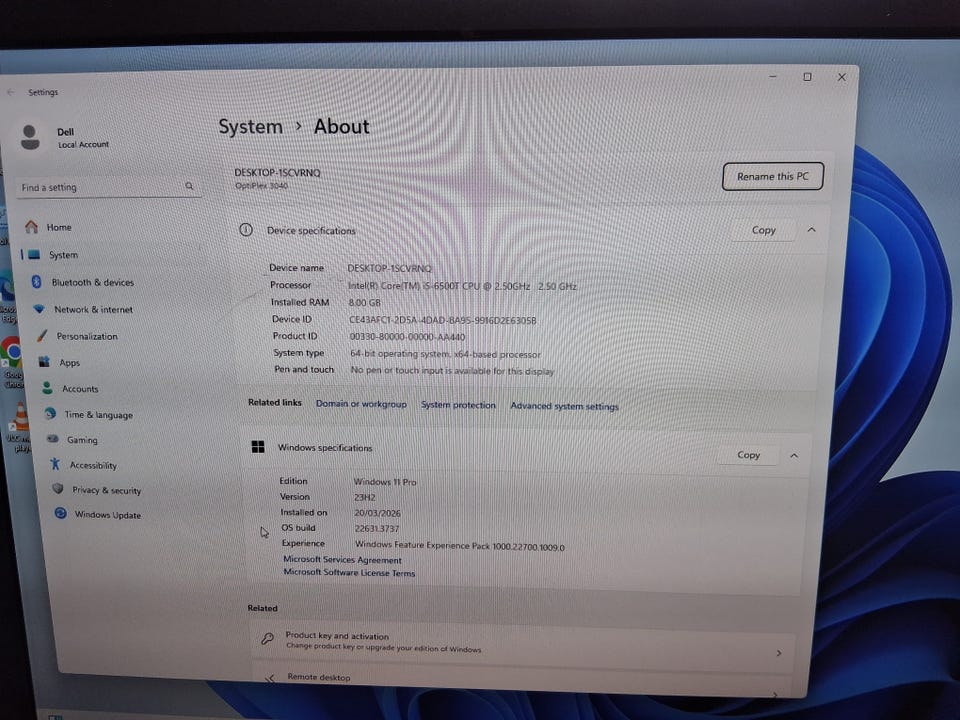960x720 pixels.
Task: Select the Windows 11 Pro edition text
Action: [x=384, y=482]
